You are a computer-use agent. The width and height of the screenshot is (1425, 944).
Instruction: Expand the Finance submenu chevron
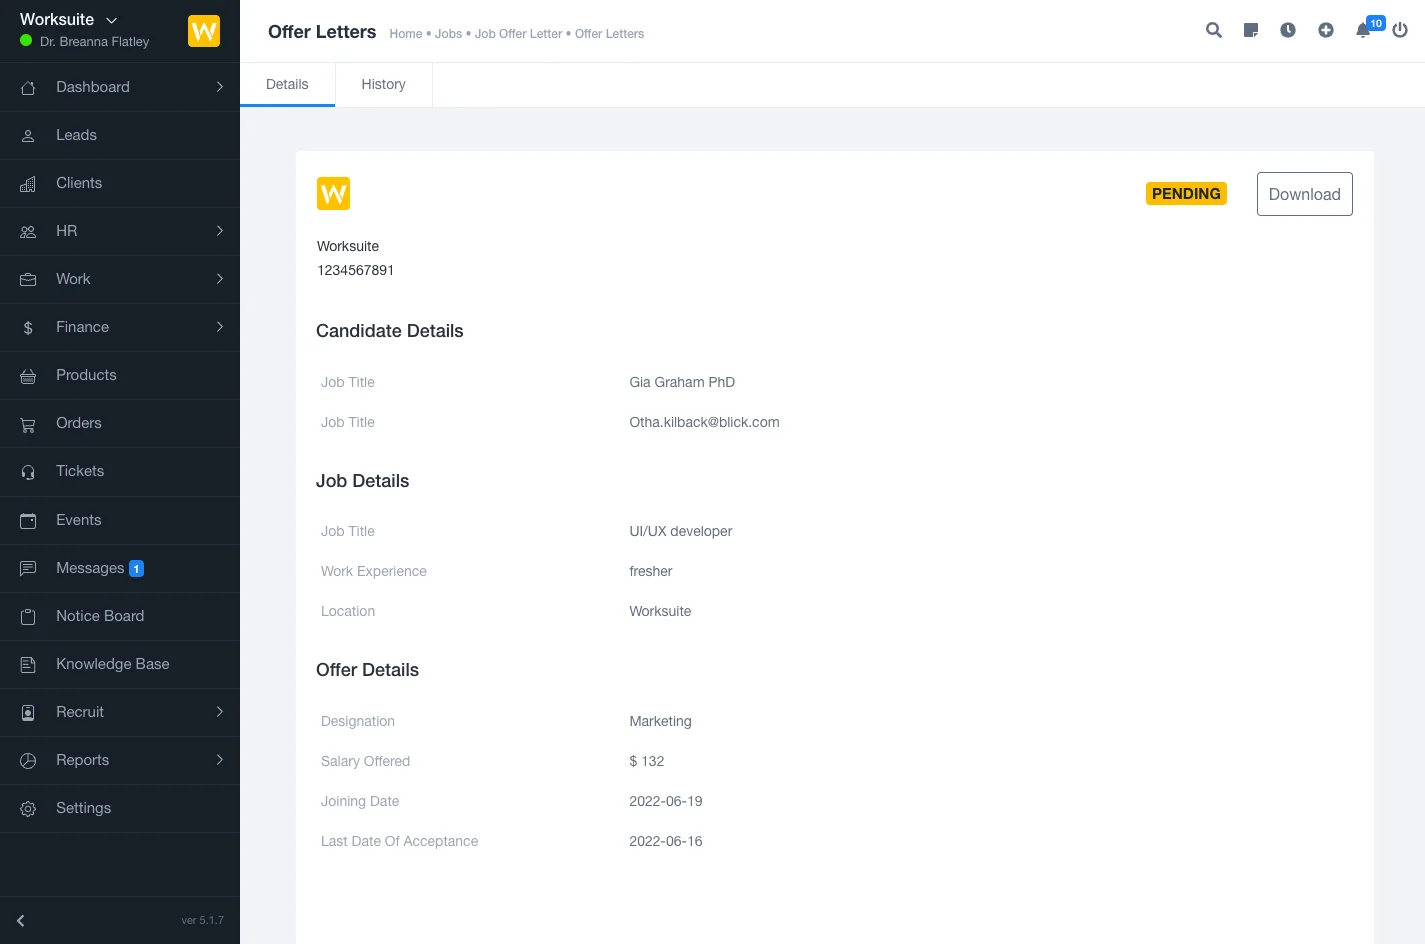coord(220,327)
